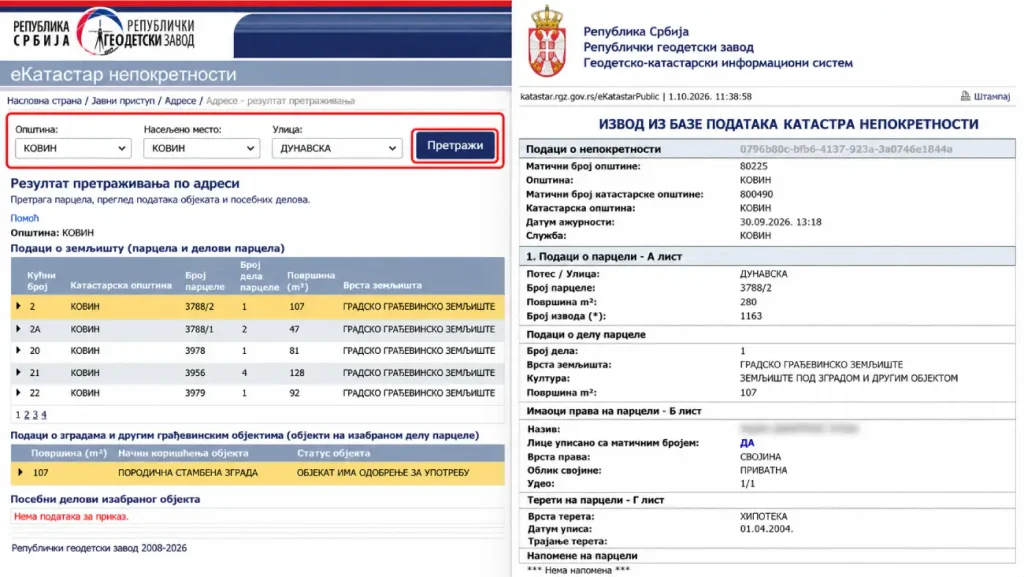Select parcel number 3956 cell
Screen dimensions: 1024x577
(x=195, y=373)
